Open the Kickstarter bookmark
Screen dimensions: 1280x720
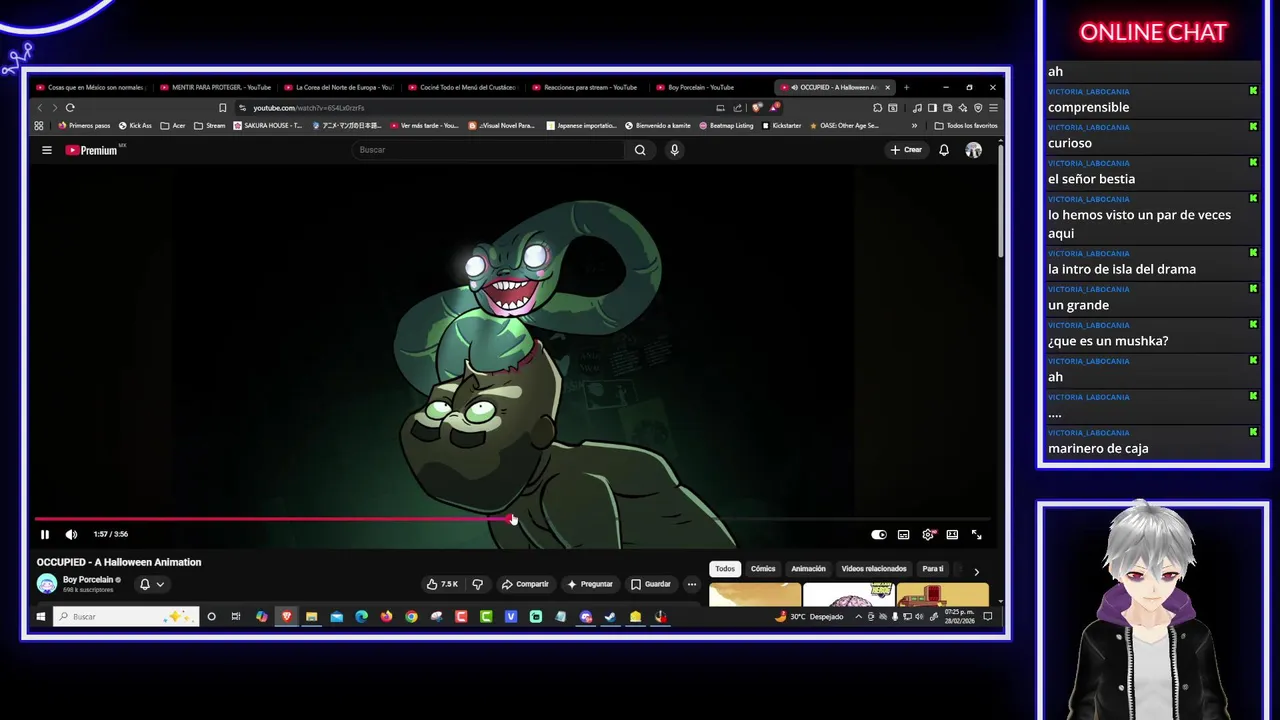(x=781, y=125)
